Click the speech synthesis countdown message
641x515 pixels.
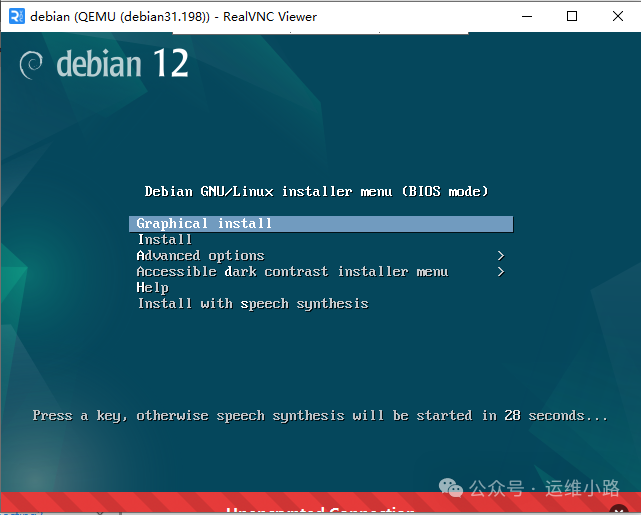pos(320,416)
